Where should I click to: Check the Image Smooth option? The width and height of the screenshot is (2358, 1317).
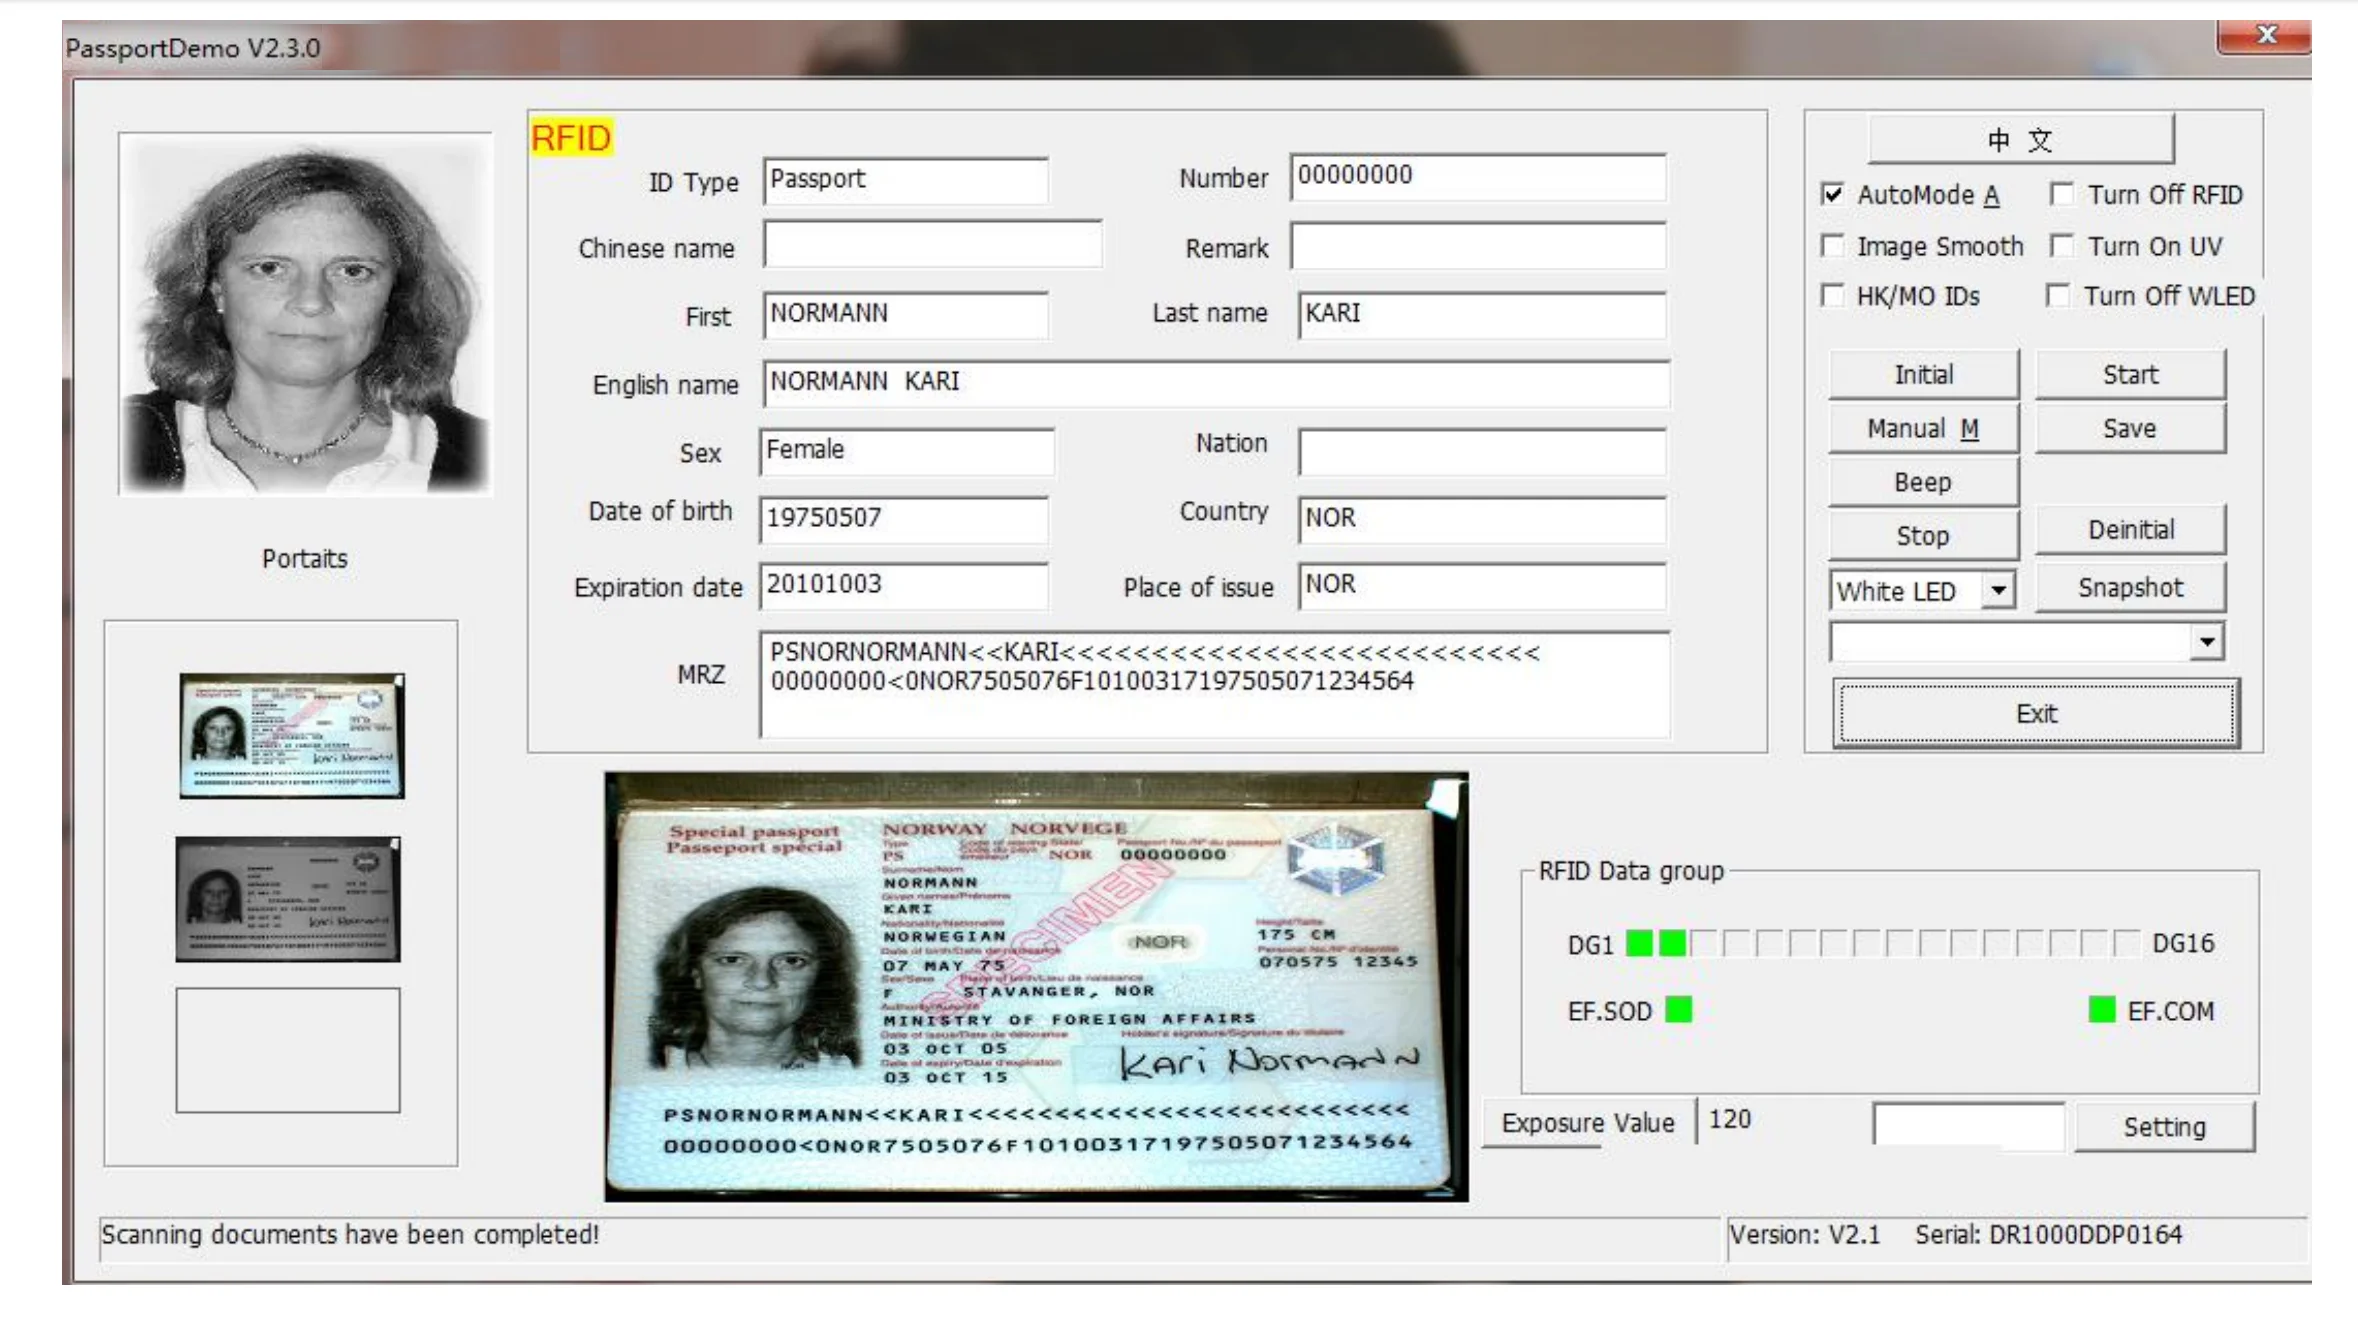tap(1832, 246)
